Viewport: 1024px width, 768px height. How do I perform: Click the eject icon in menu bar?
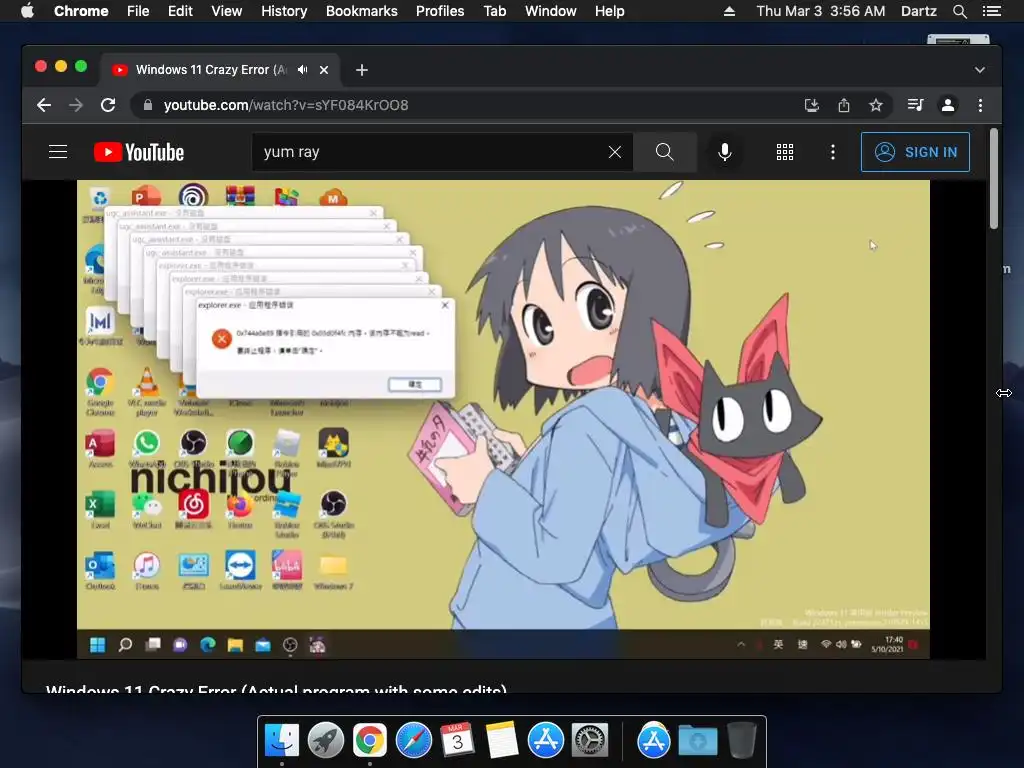(729, 11)
